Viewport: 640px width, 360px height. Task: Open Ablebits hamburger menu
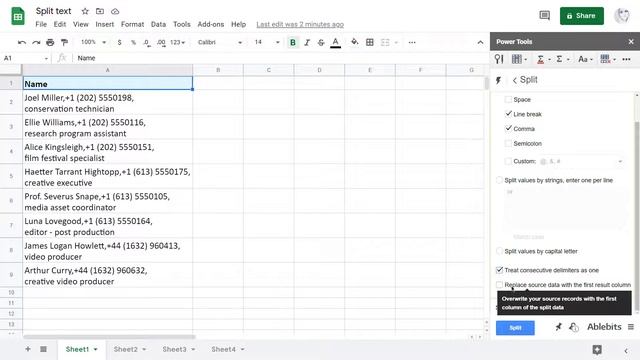[631, 327]
